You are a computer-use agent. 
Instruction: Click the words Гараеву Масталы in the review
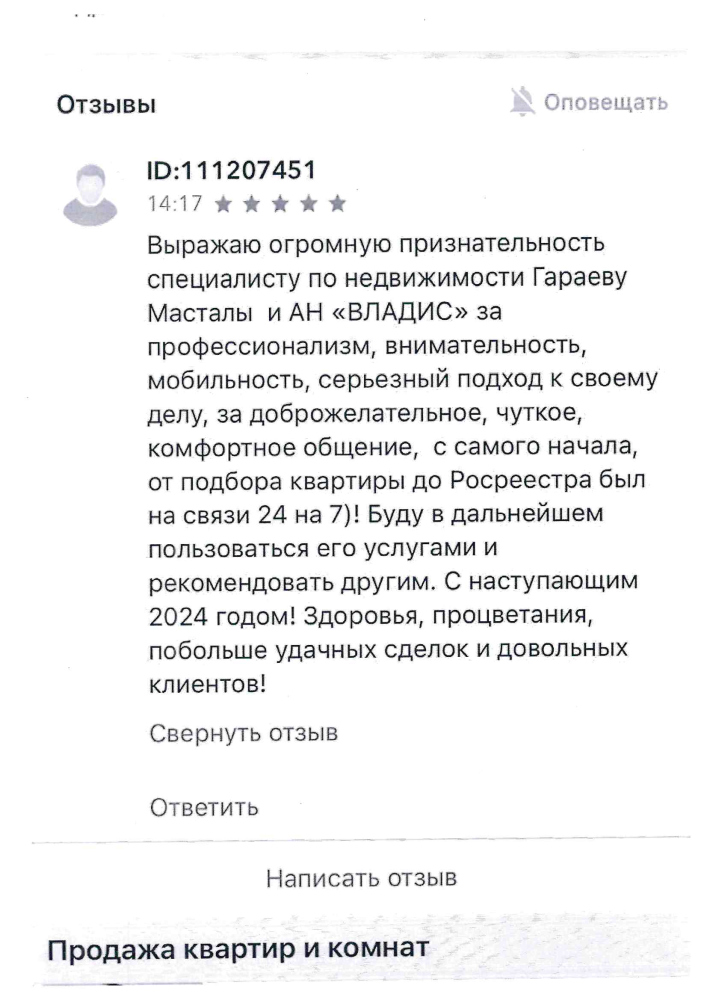pos(388,295)
